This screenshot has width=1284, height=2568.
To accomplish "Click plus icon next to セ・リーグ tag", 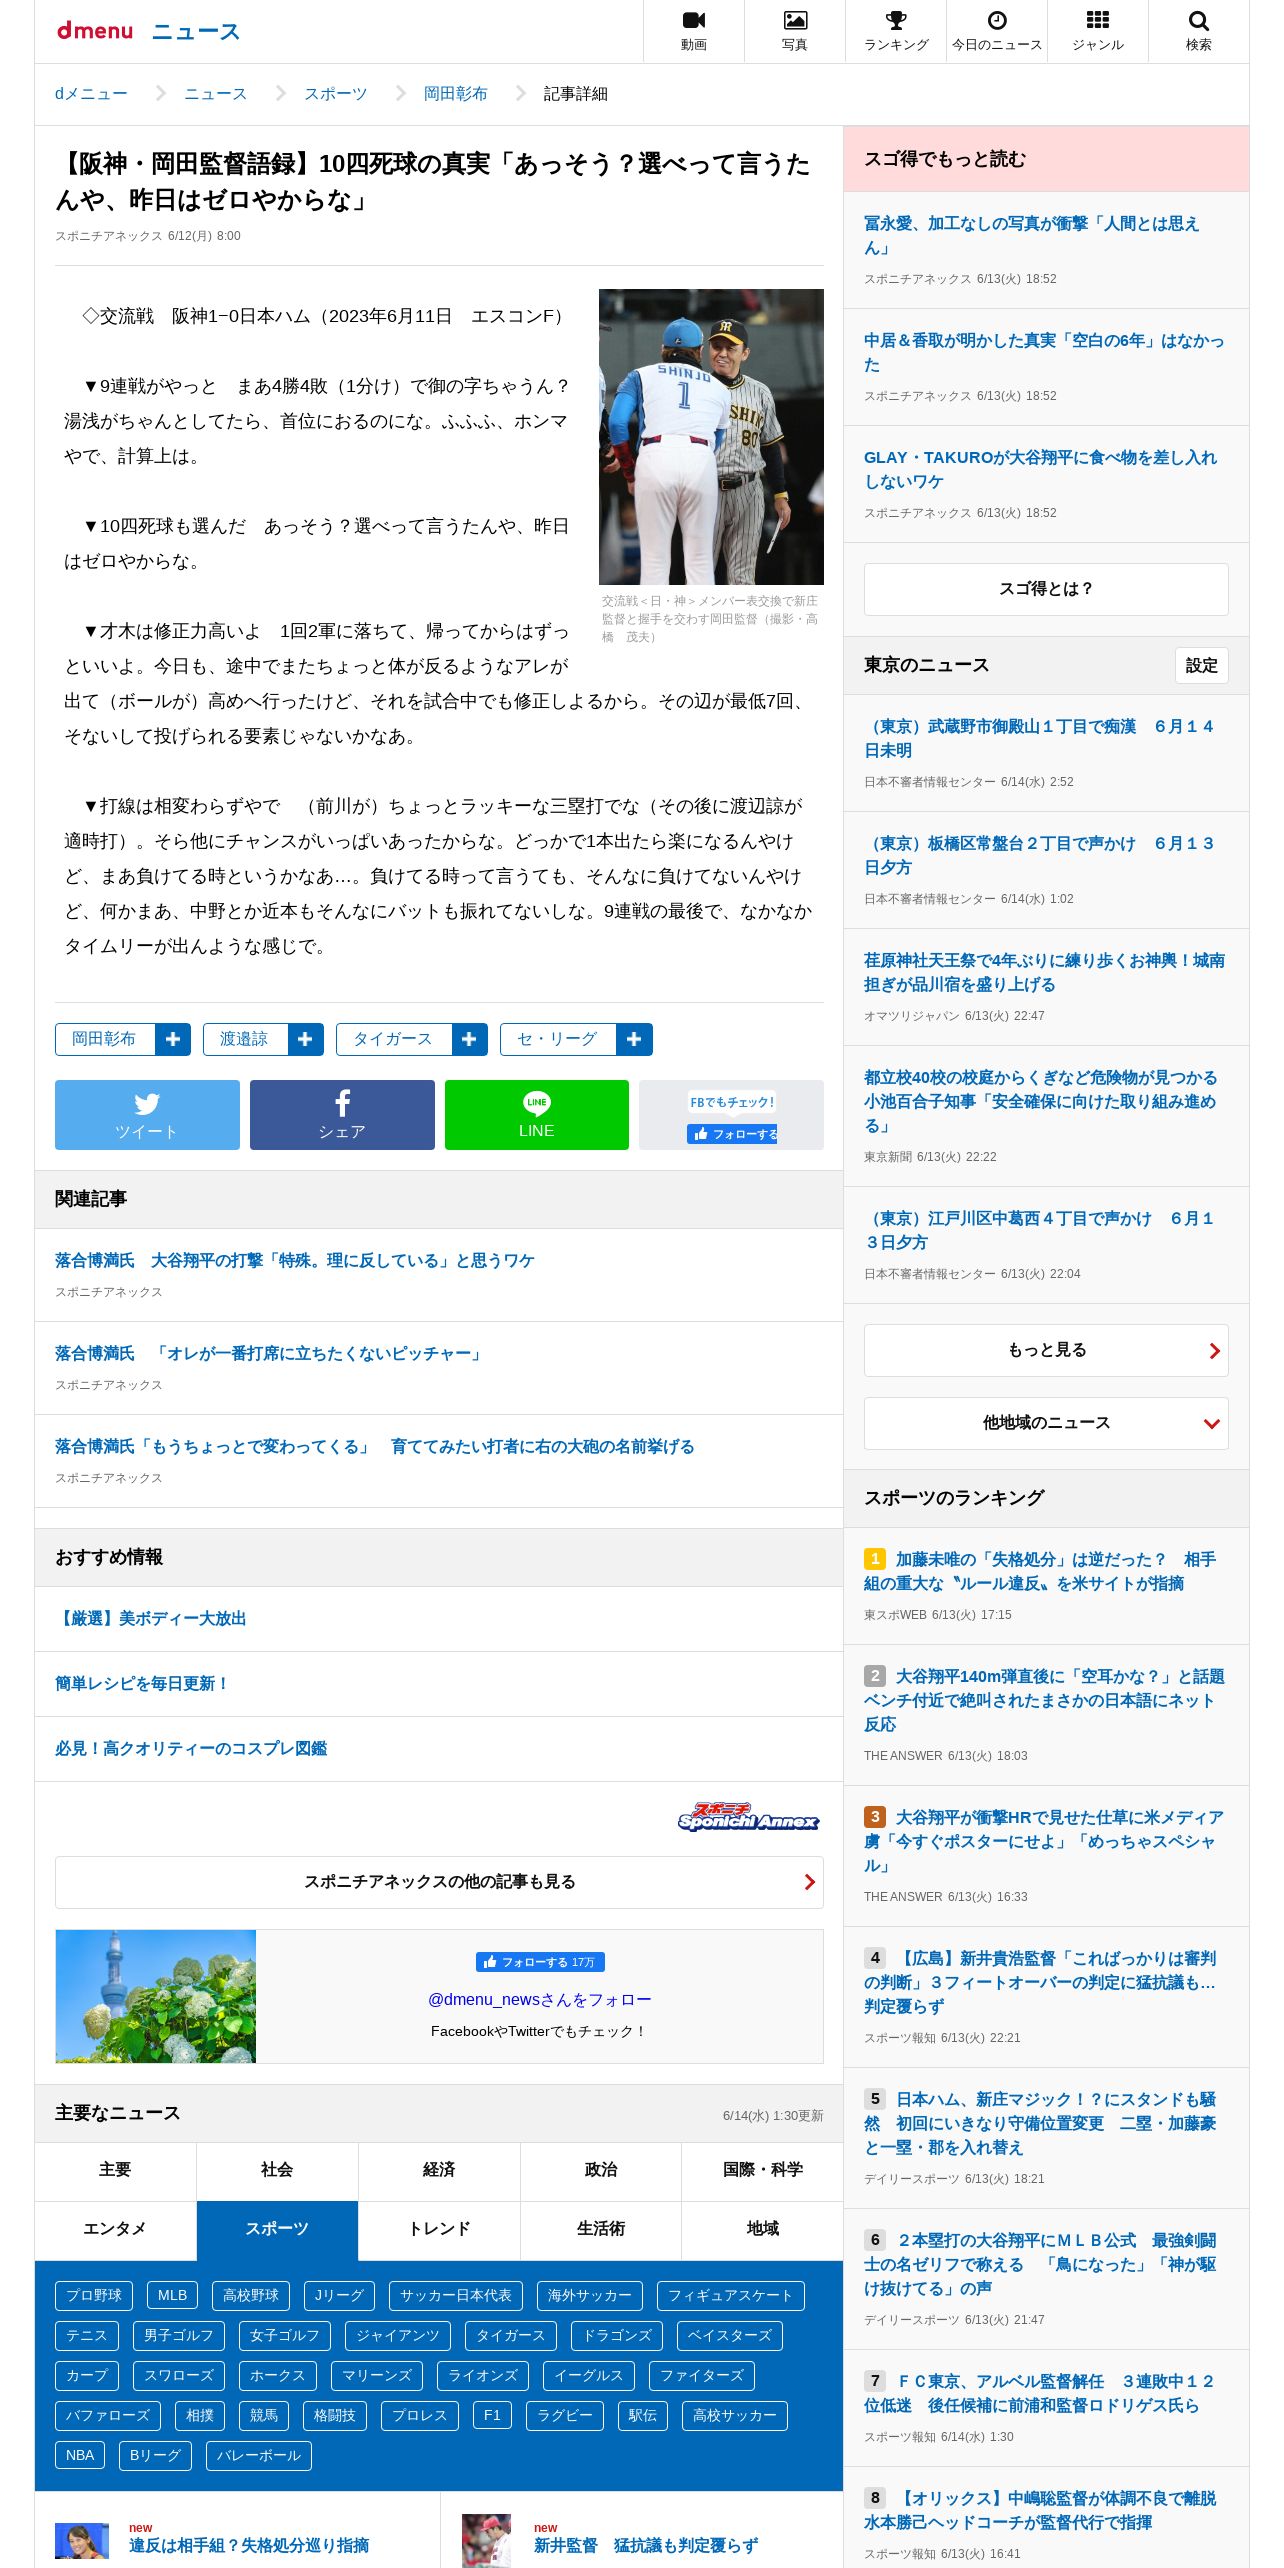I will [x=635, y=1039].
